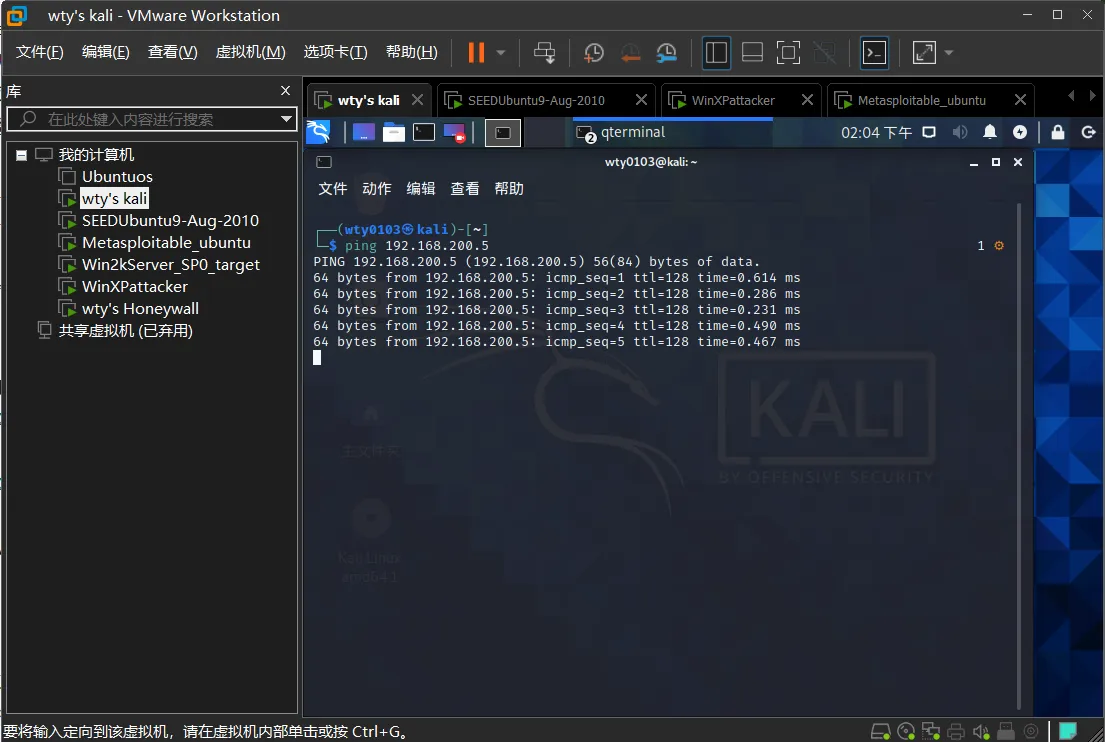This screenshot has width=1105, height=742.
Task: Select Win2kServer_SP0_target in the library
Action: point(171,265)
